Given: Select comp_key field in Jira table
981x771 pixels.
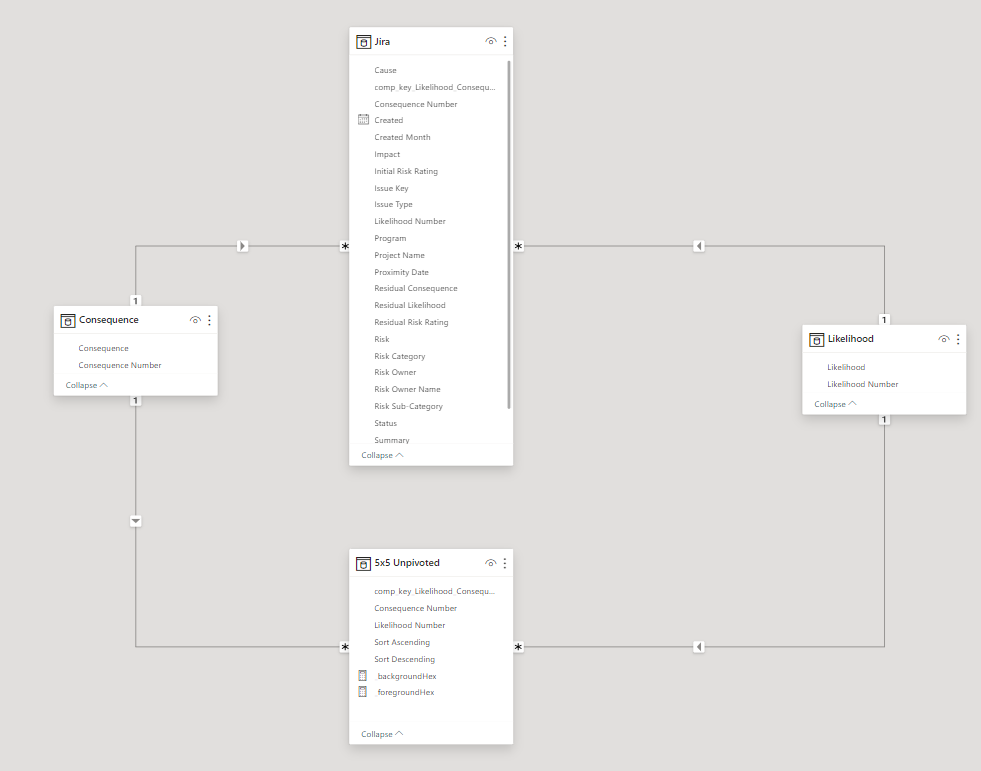Looking at the screenshot, I should (x=434, y=87).
